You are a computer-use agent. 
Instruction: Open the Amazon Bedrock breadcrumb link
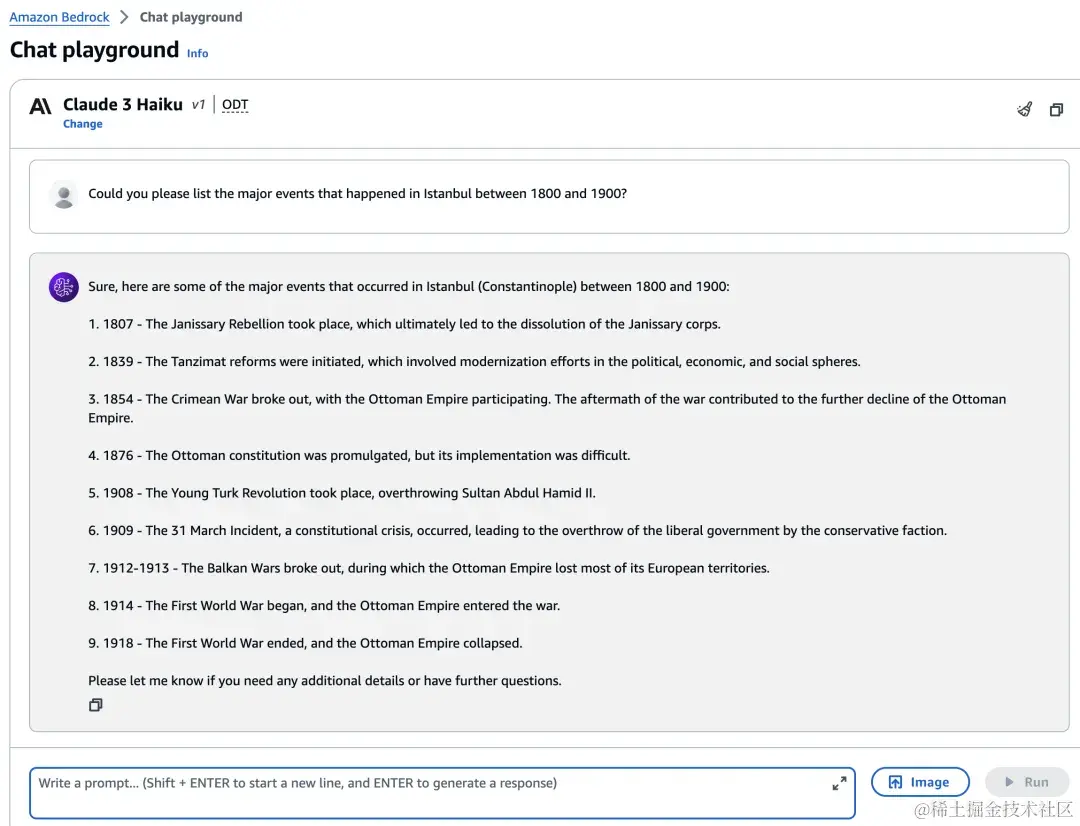tap(59, 17)
